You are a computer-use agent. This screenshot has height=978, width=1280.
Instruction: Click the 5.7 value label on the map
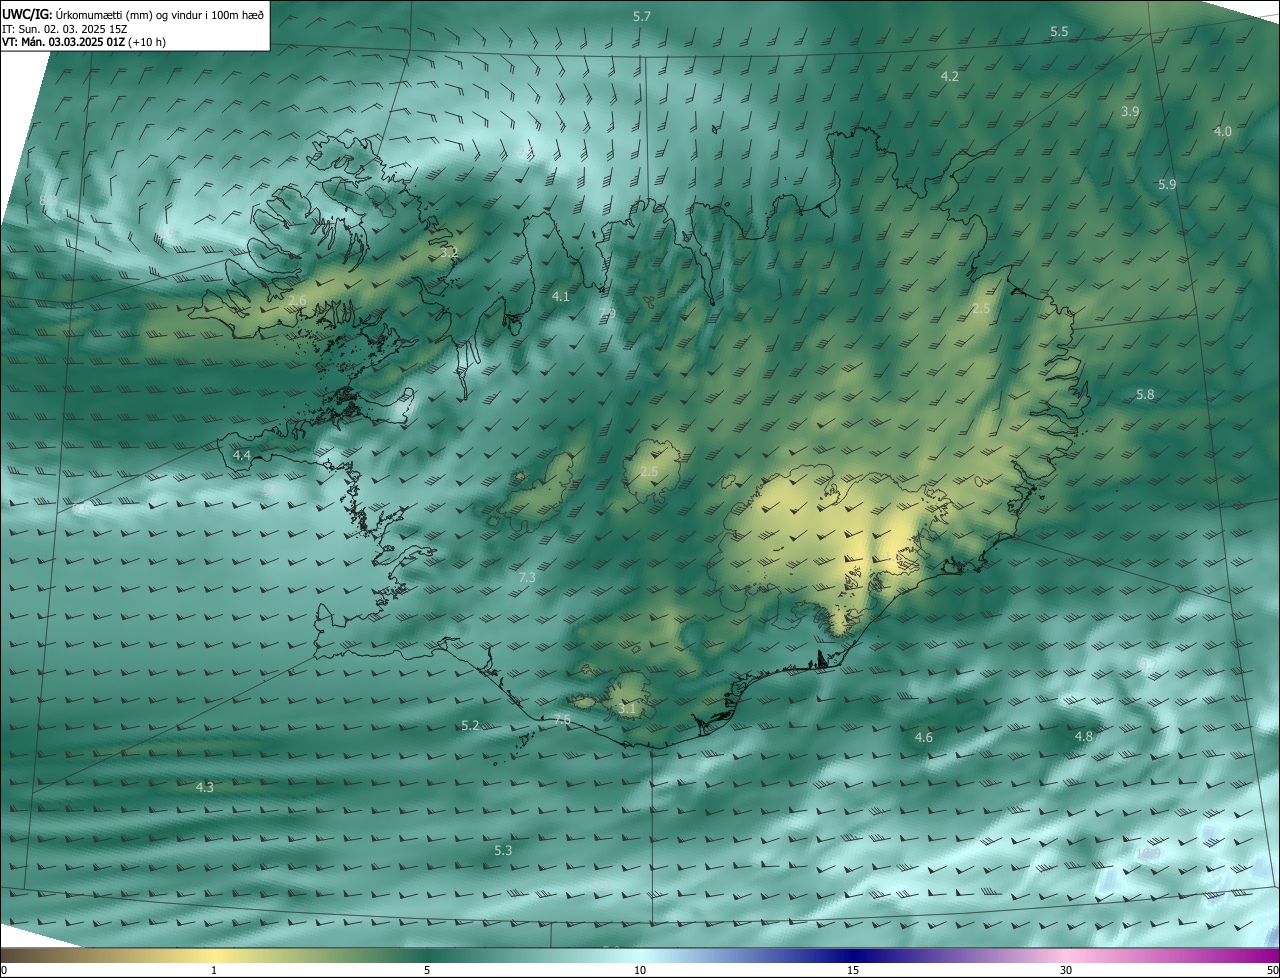click(642, 17)
